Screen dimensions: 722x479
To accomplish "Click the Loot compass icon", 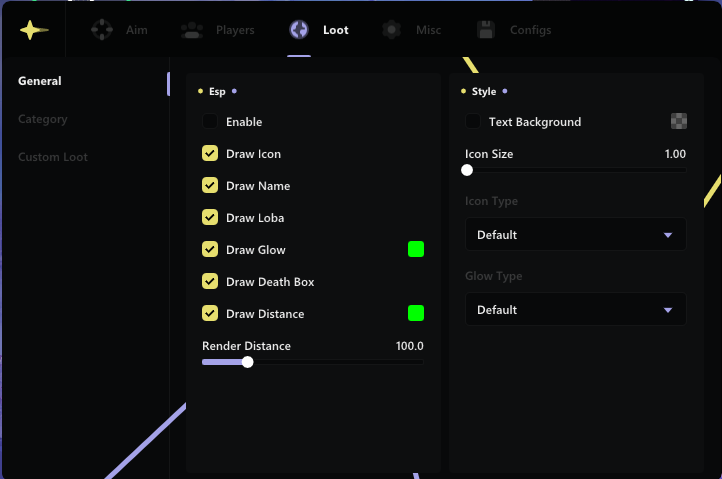I will coord(299,30).
